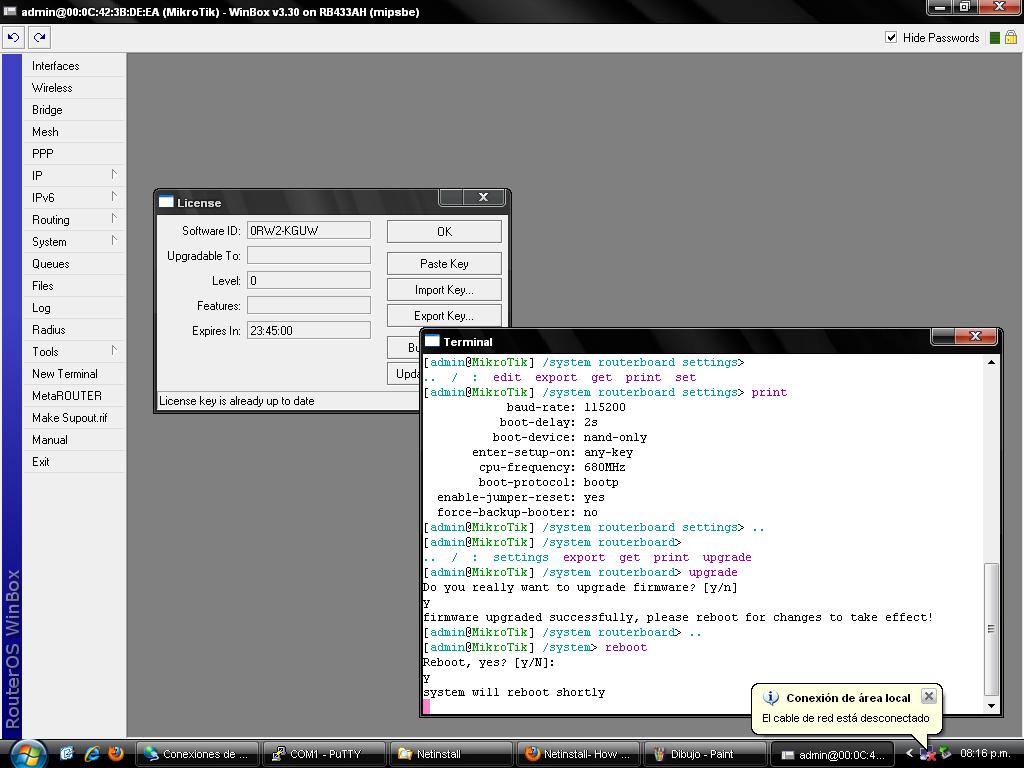Click the Undo arrow icon in WinBox toolbar
This screenshot has width=1024, height=768.
pos(13,37)
